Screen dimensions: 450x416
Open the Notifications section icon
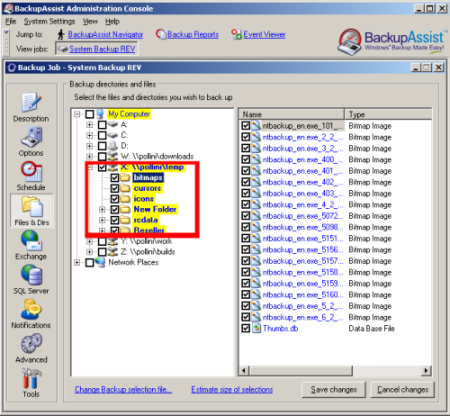coord(31,309)
